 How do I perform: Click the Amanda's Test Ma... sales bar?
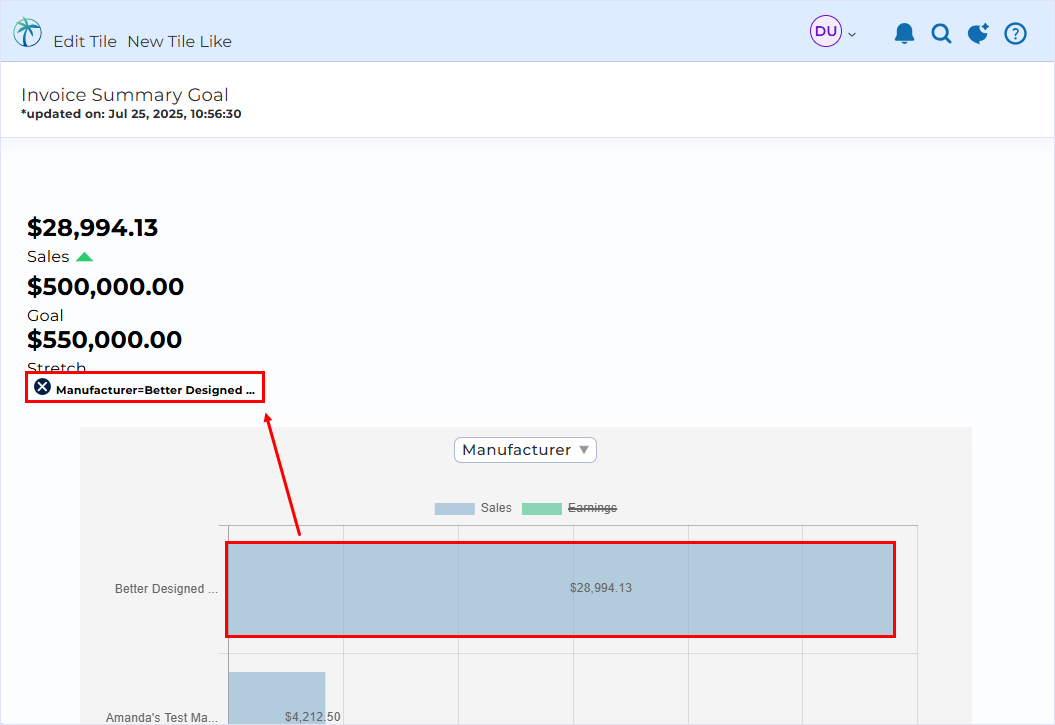point(277,697)
